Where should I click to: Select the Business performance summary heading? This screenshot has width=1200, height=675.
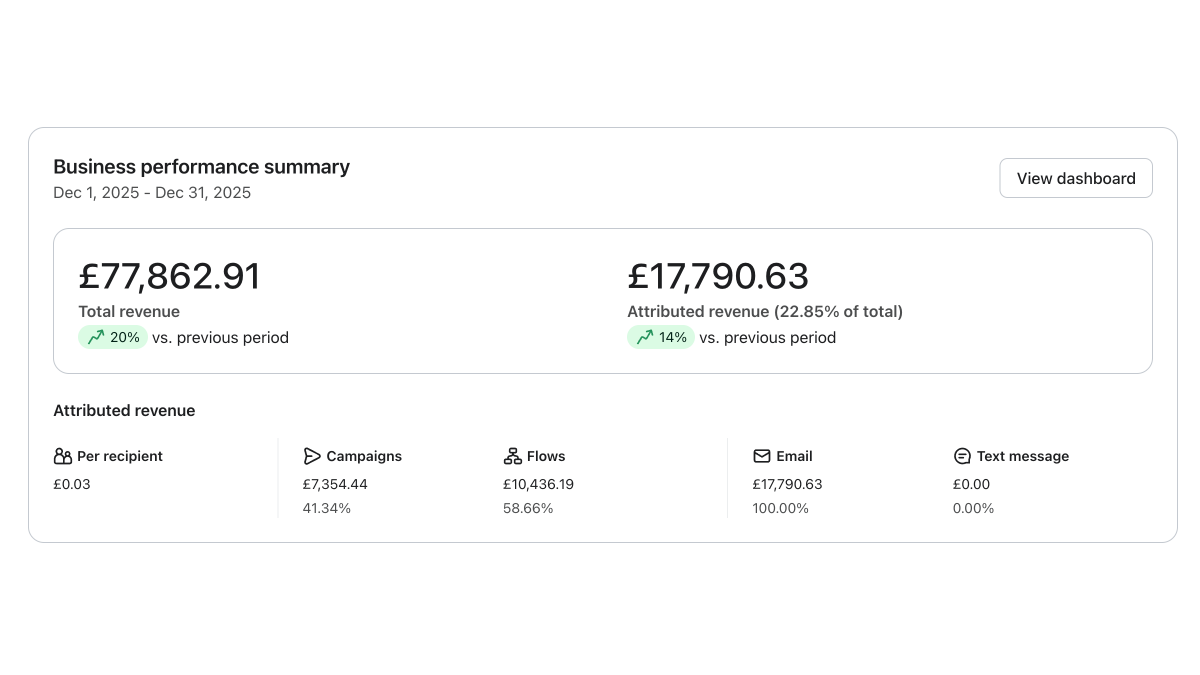[201, 167]
